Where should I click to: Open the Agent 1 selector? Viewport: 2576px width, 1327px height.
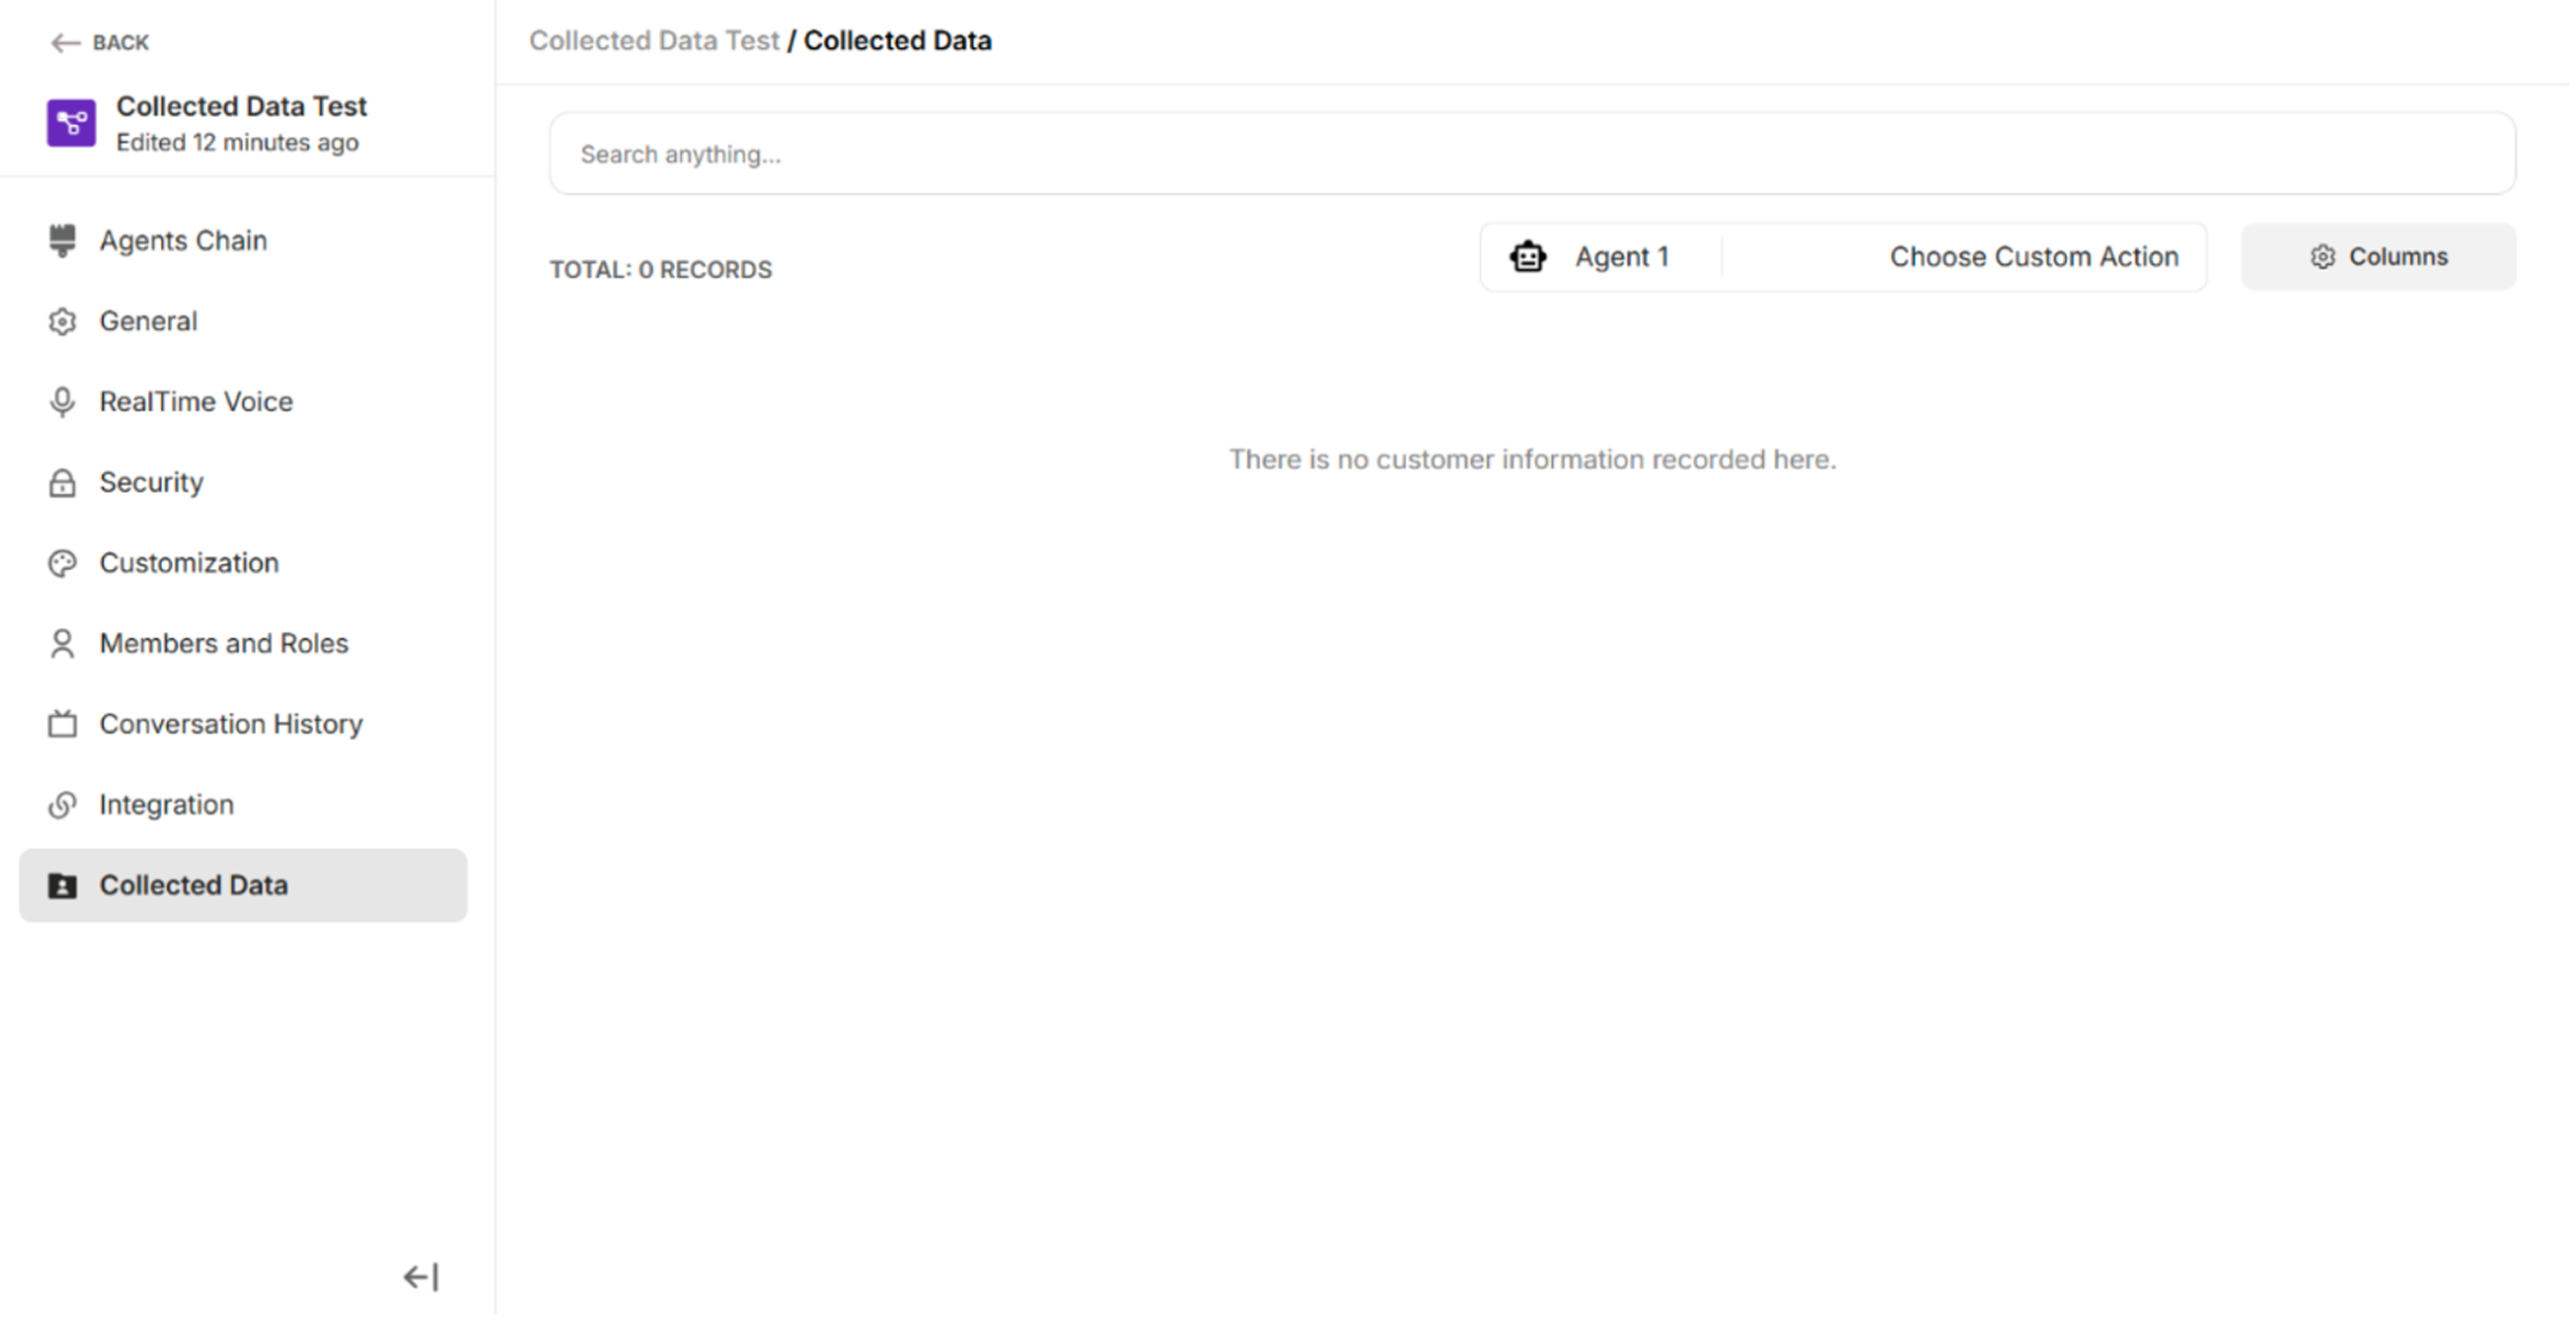pyautogui.click(x=1622, y=256)
